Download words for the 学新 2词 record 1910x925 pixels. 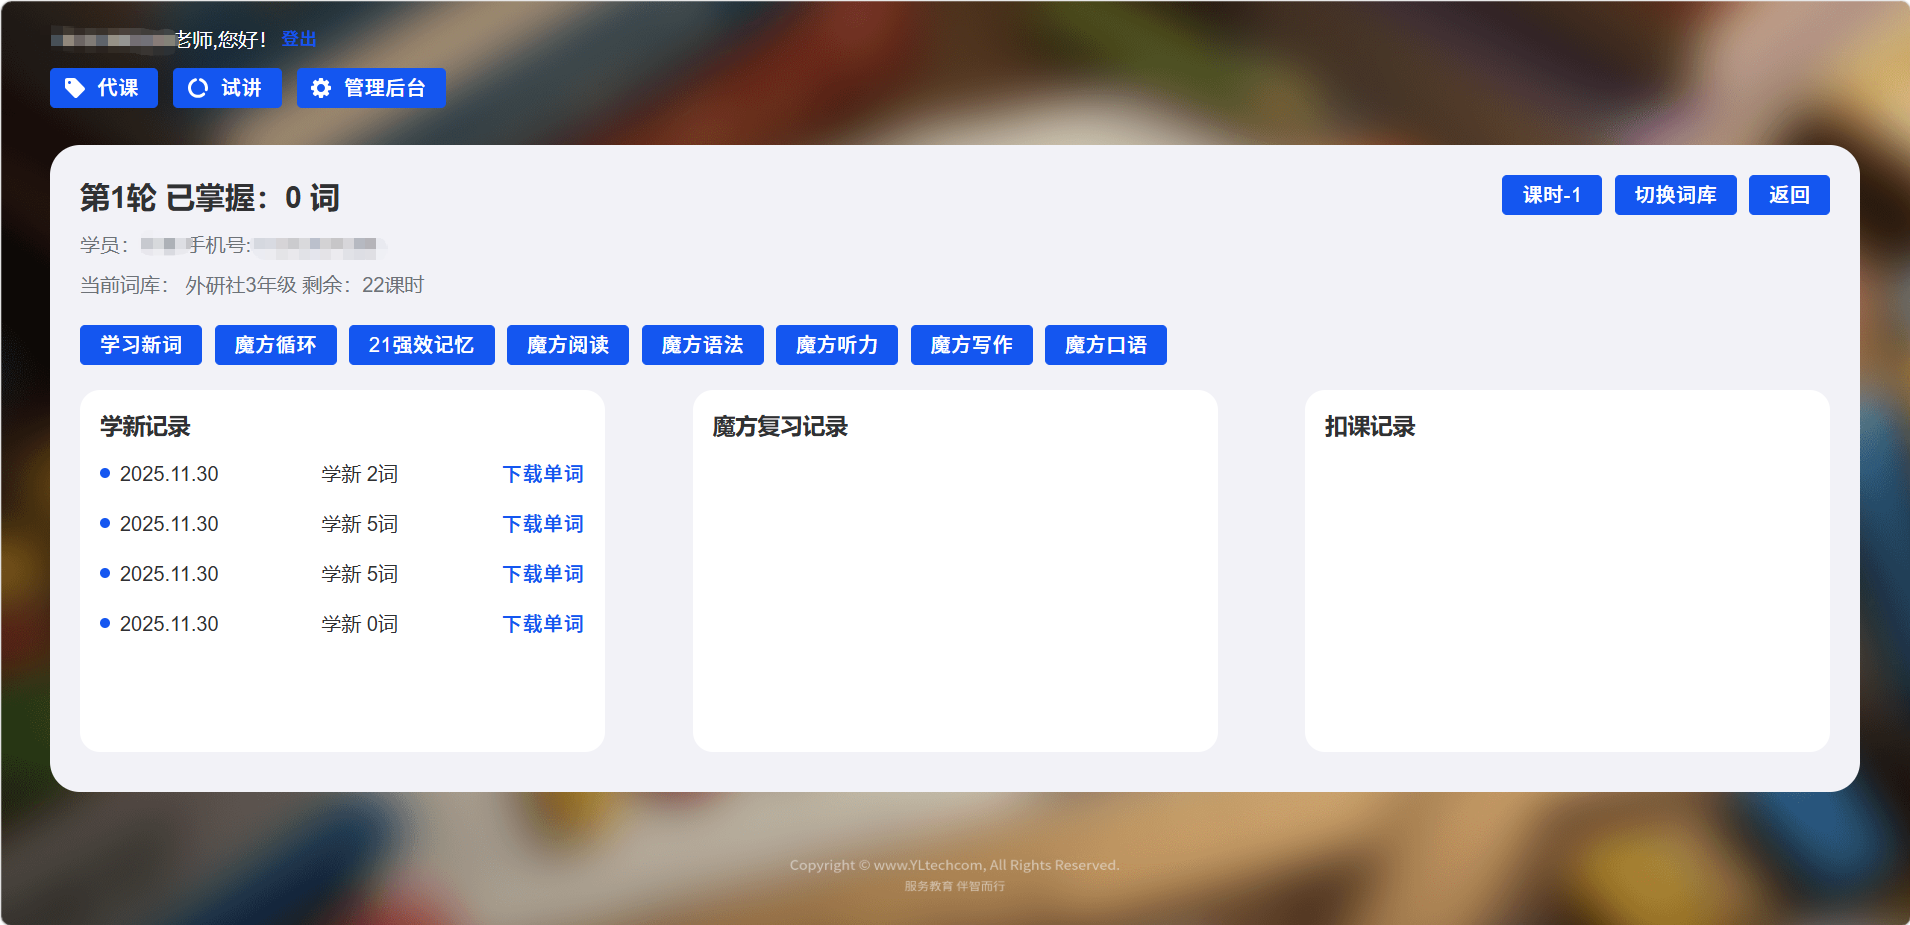[543, 474]
